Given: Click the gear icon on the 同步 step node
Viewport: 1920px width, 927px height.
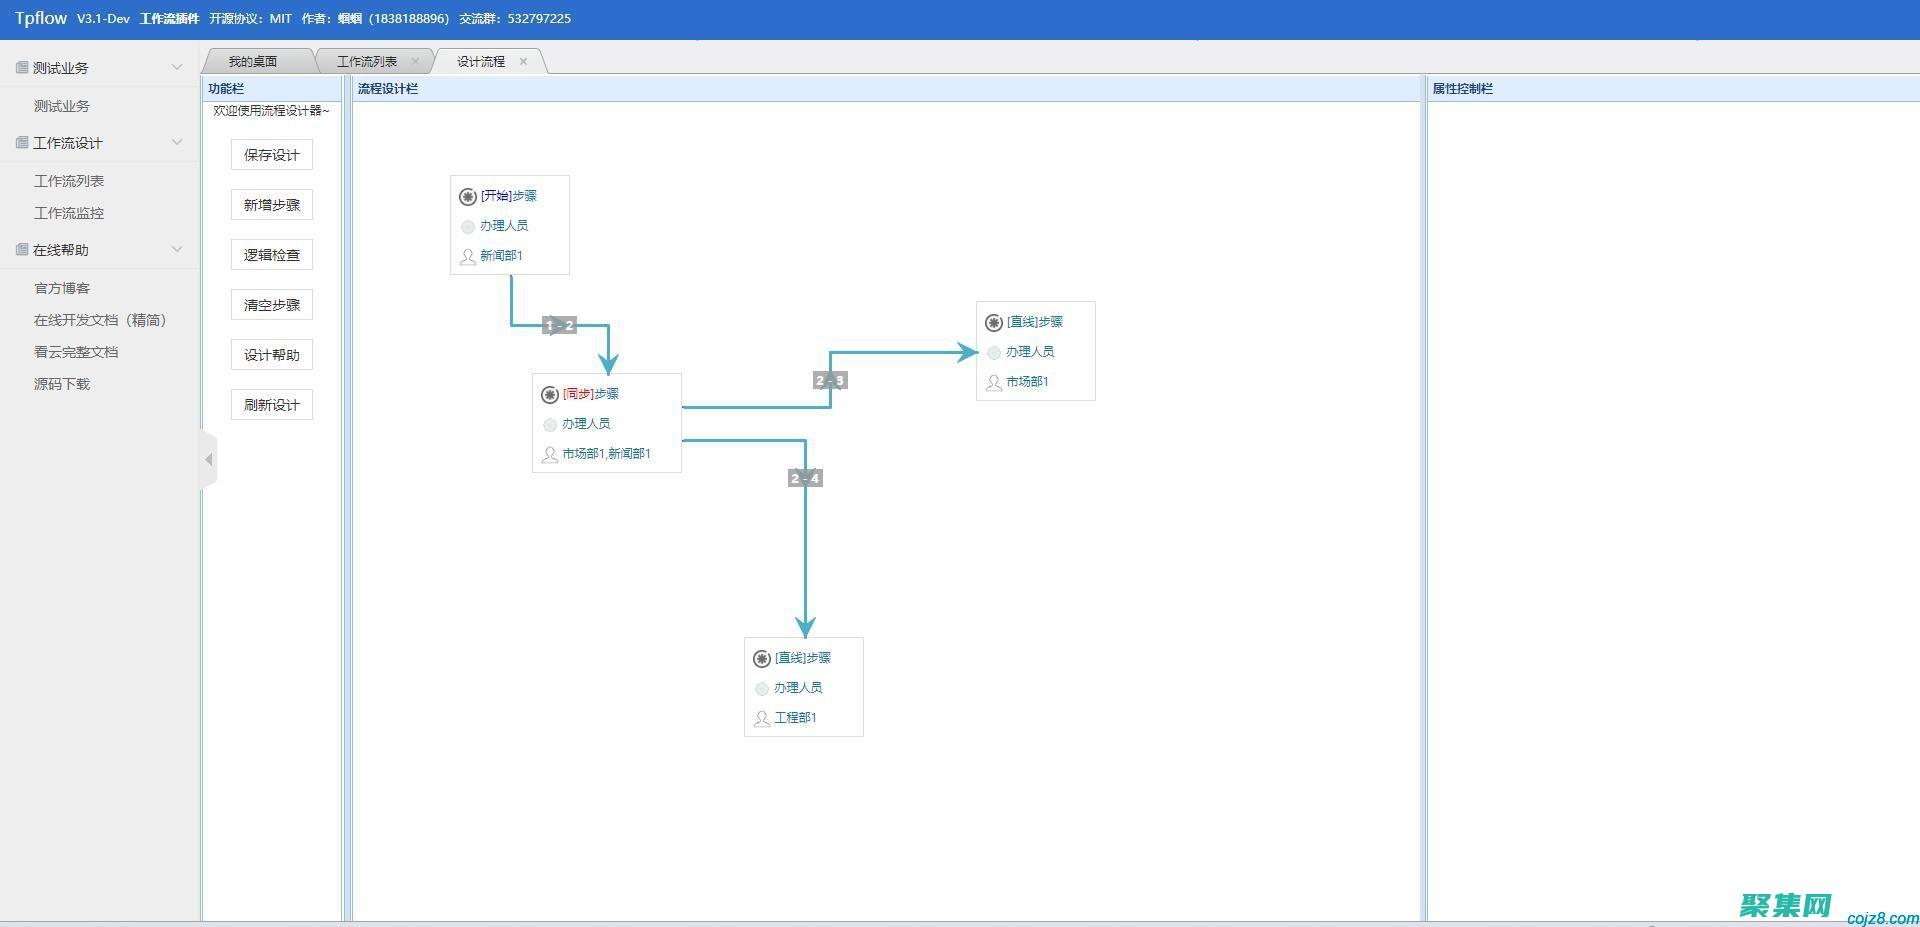Looking at the screenshot, I should point(549,395).
